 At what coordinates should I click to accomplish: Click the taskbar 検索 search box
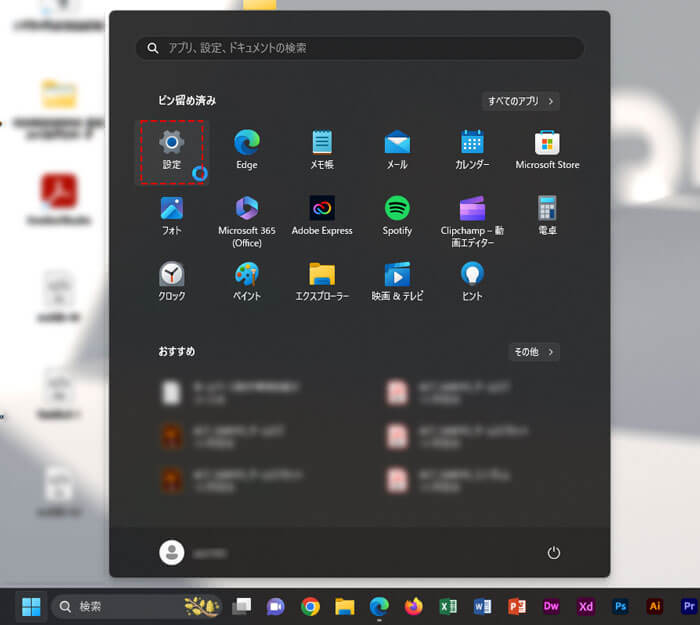pyautogui.click(x=137, y=607)
